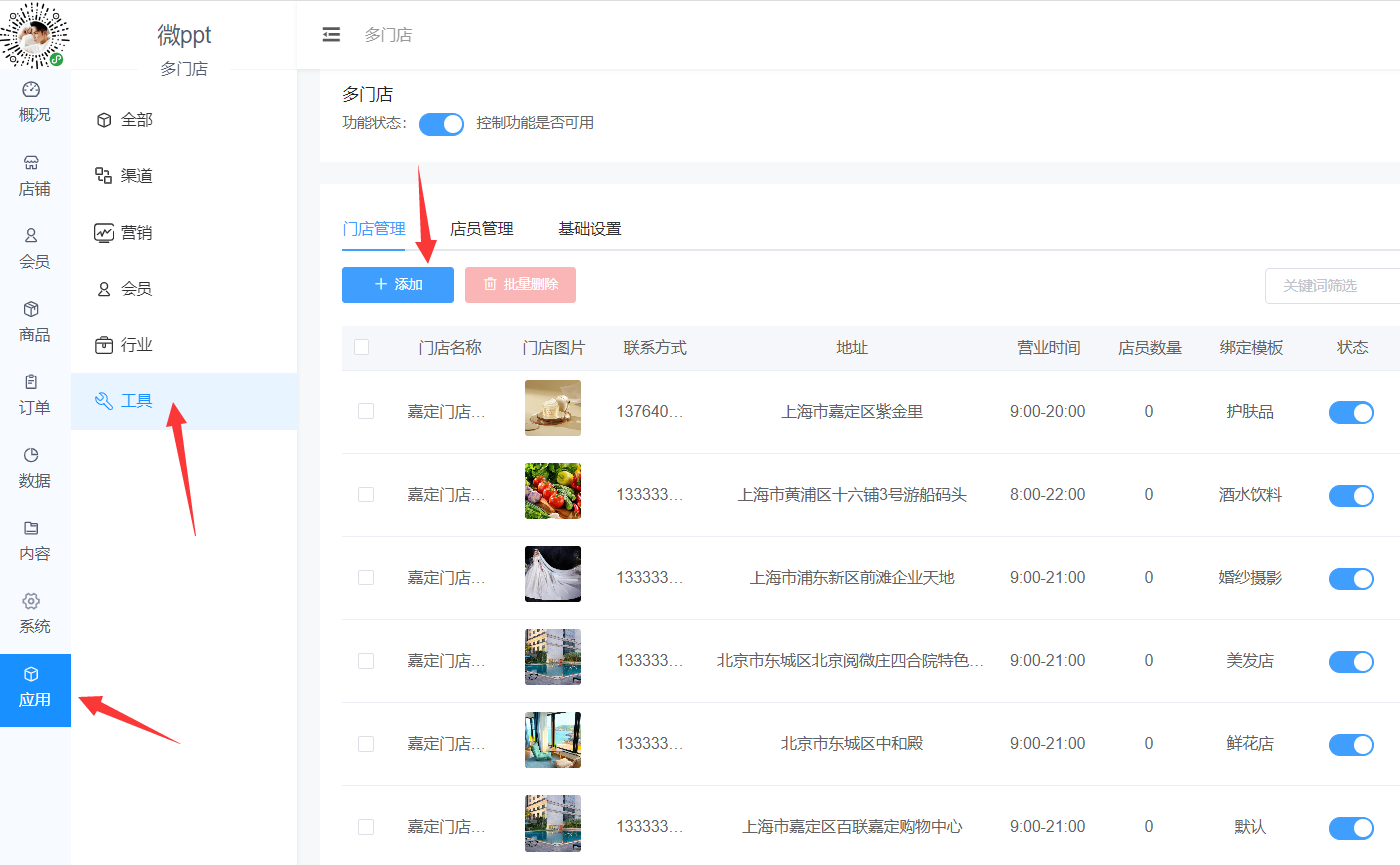Click the person icon beside 会员 in submenu

click(104, 289)
